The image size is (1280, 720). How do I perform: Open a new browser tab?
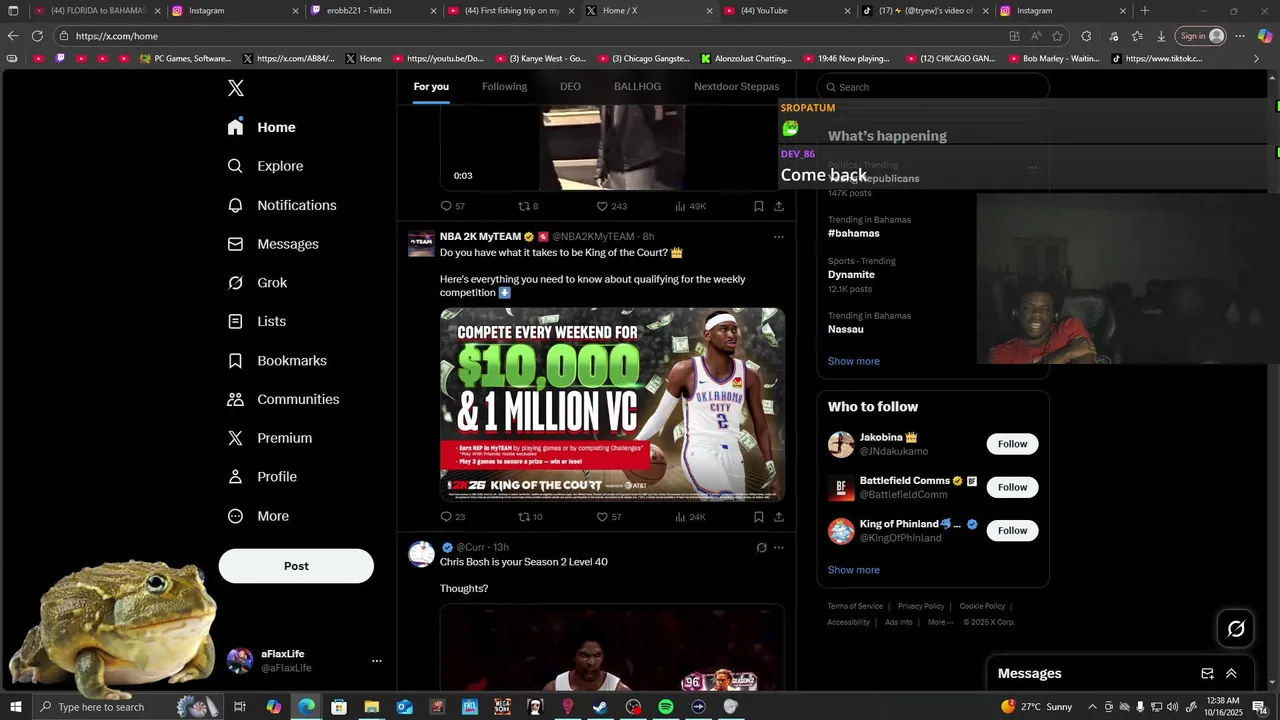pyautogui.click(x=1145, y=10)
